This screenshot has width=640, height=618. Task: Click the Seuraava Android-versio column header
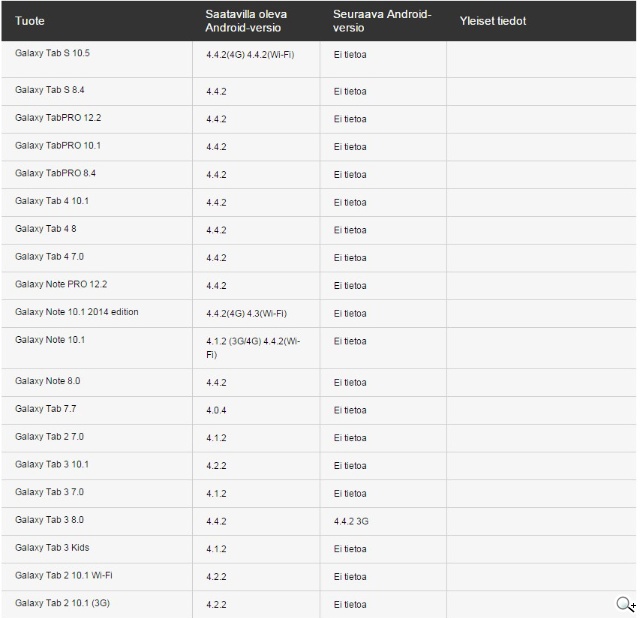click(x=381, y=21)
